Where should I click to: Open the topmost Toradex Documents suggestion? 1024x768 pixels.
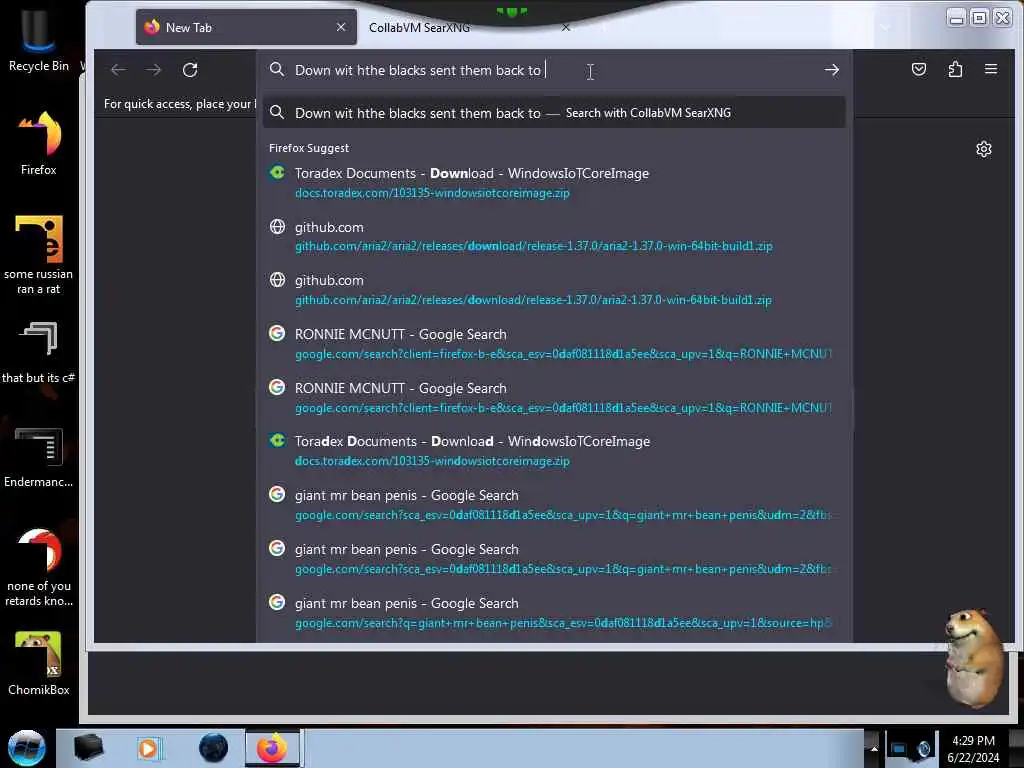(x=554, y=182)
